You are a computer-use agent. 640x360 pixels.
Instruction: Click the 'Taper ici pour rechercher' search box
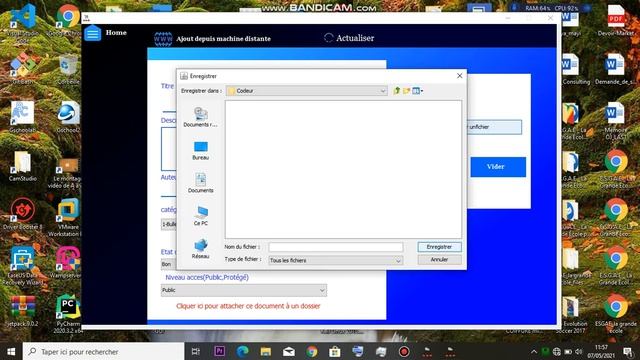point(104,351)
